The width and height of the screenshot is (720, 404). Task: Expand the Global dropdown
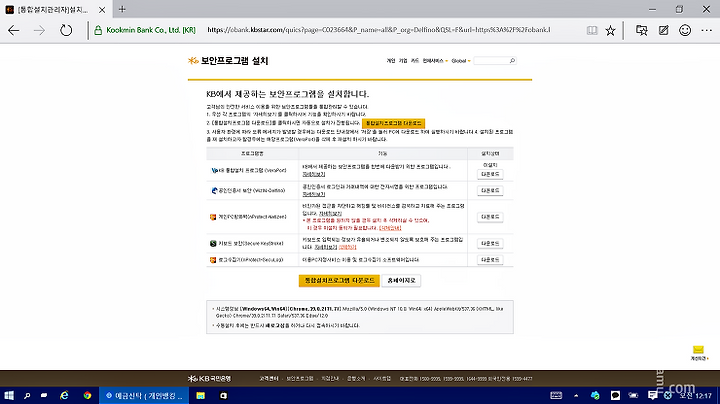pyautogui.click(x=461, y=61)
